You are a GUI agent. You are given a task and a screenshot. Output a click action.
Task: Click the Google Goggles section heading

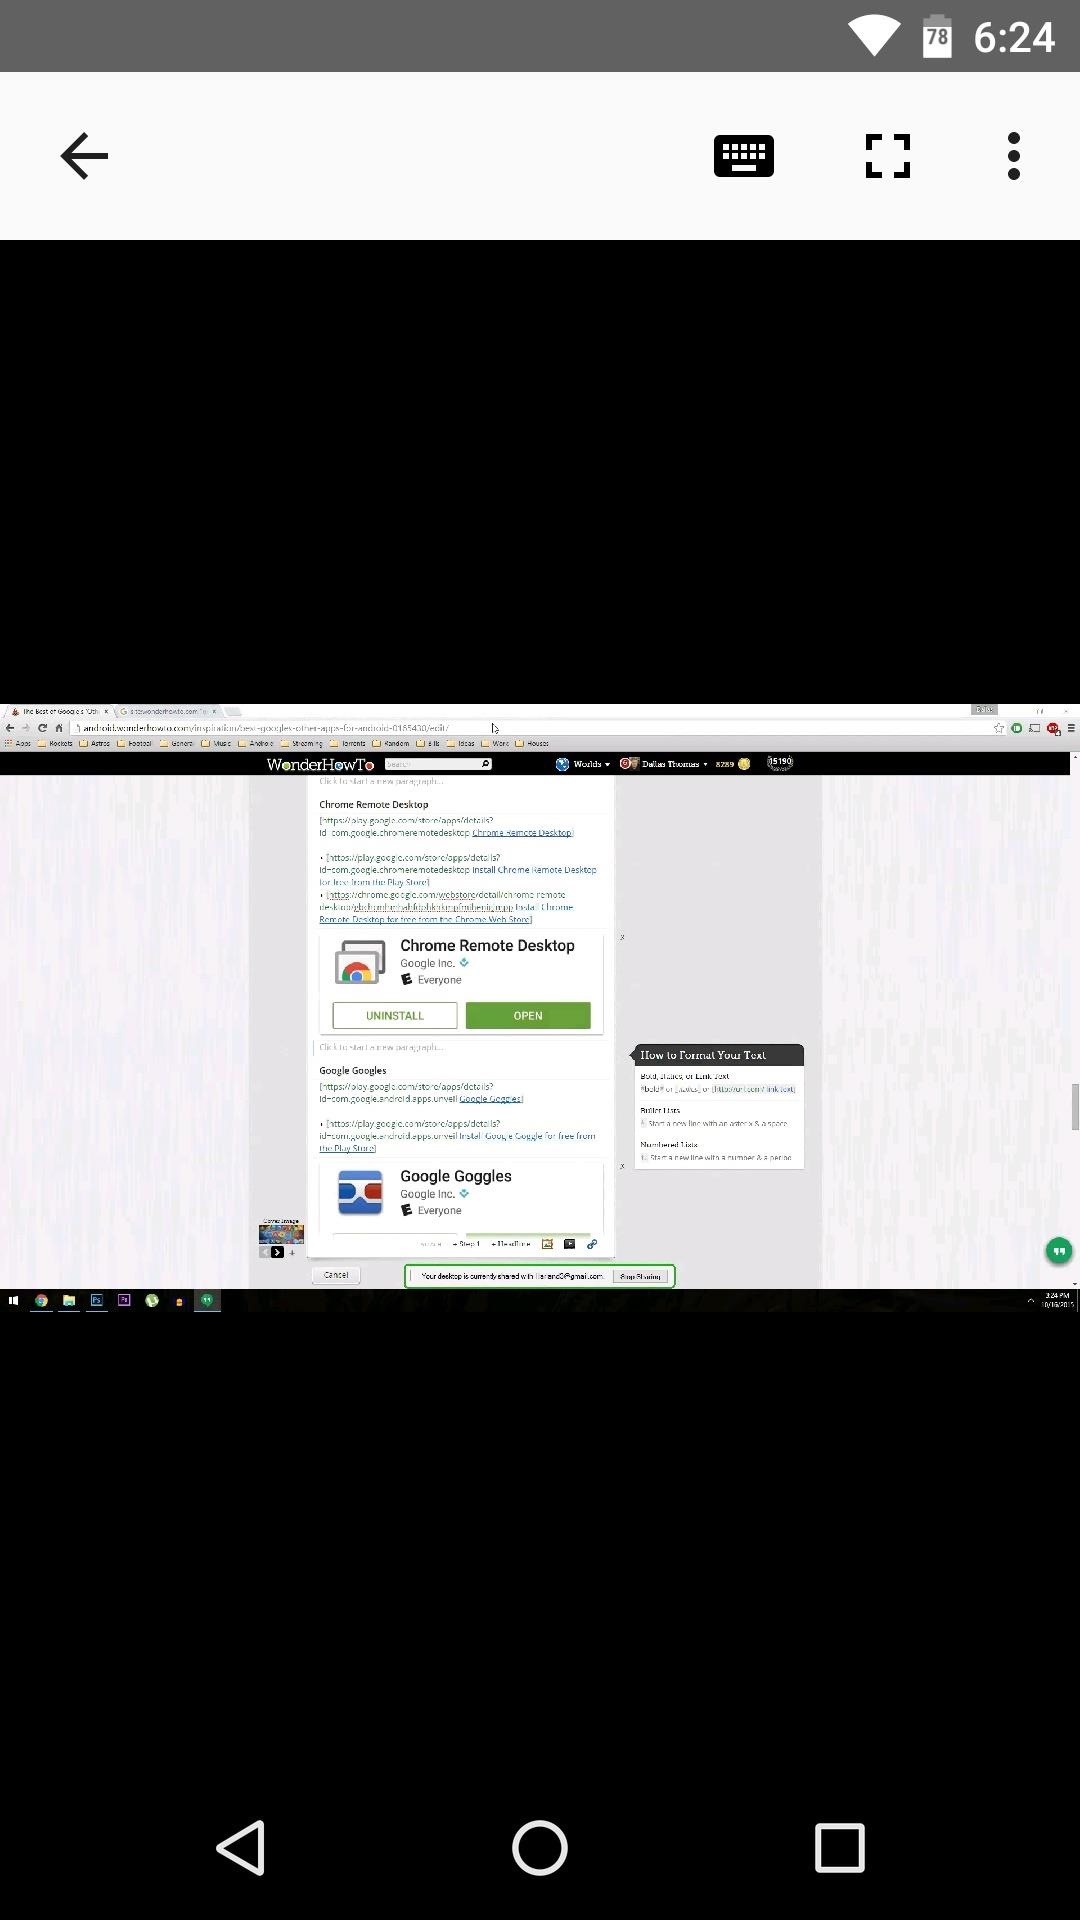pos(353,1070)
